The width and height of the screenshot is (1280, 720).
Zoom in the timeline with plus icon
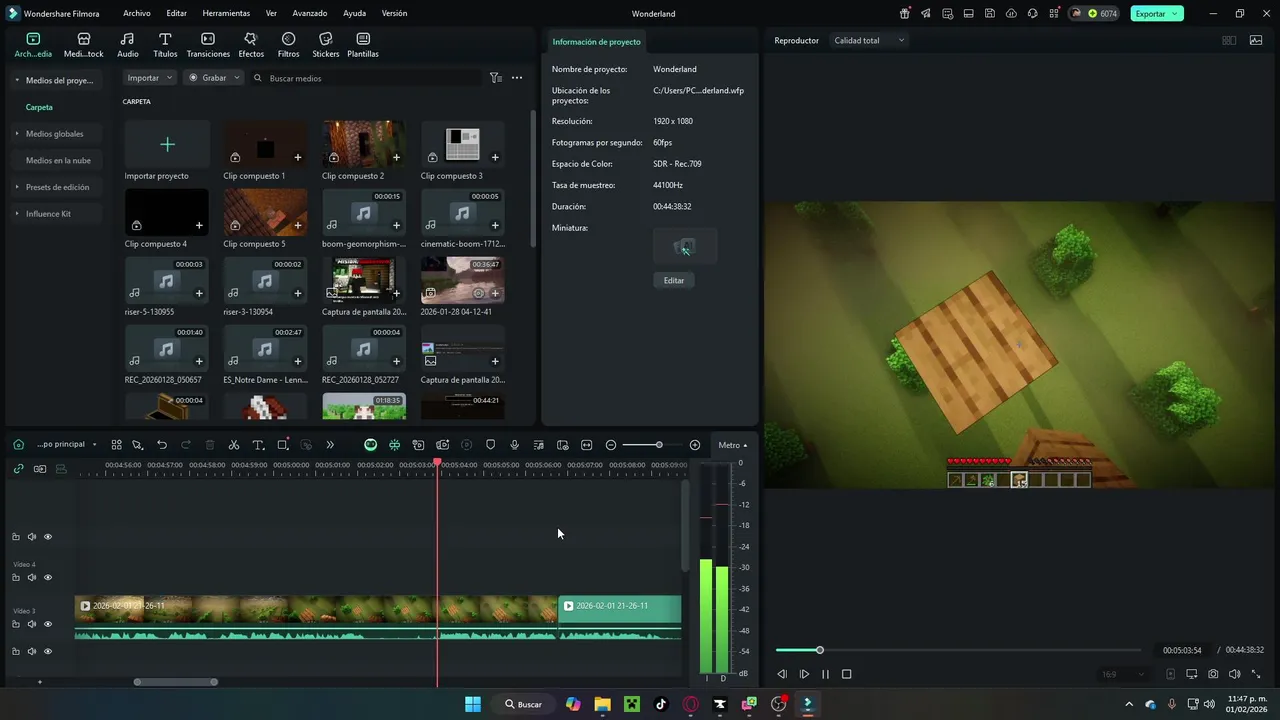pos(695,445)
